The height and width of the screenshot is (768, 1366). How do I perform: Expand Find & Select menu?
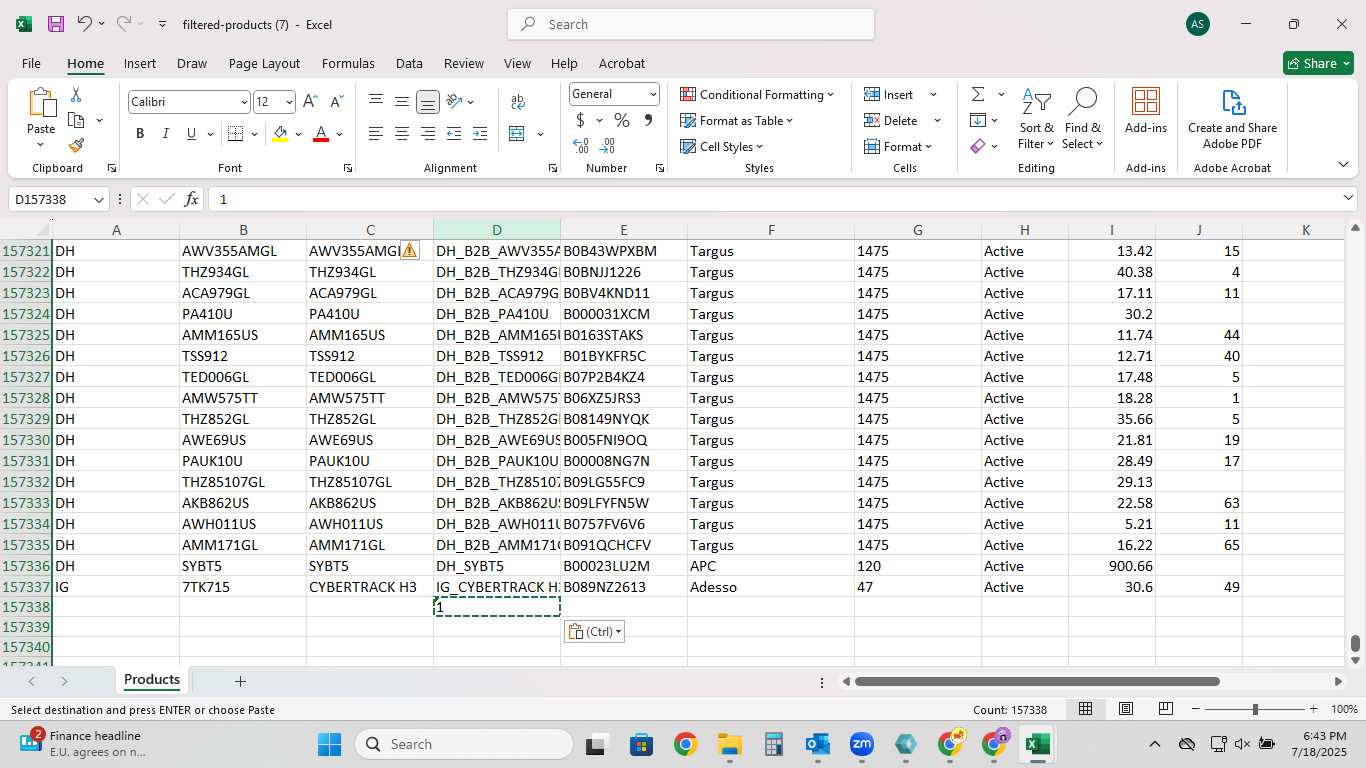pos(1083,119)
